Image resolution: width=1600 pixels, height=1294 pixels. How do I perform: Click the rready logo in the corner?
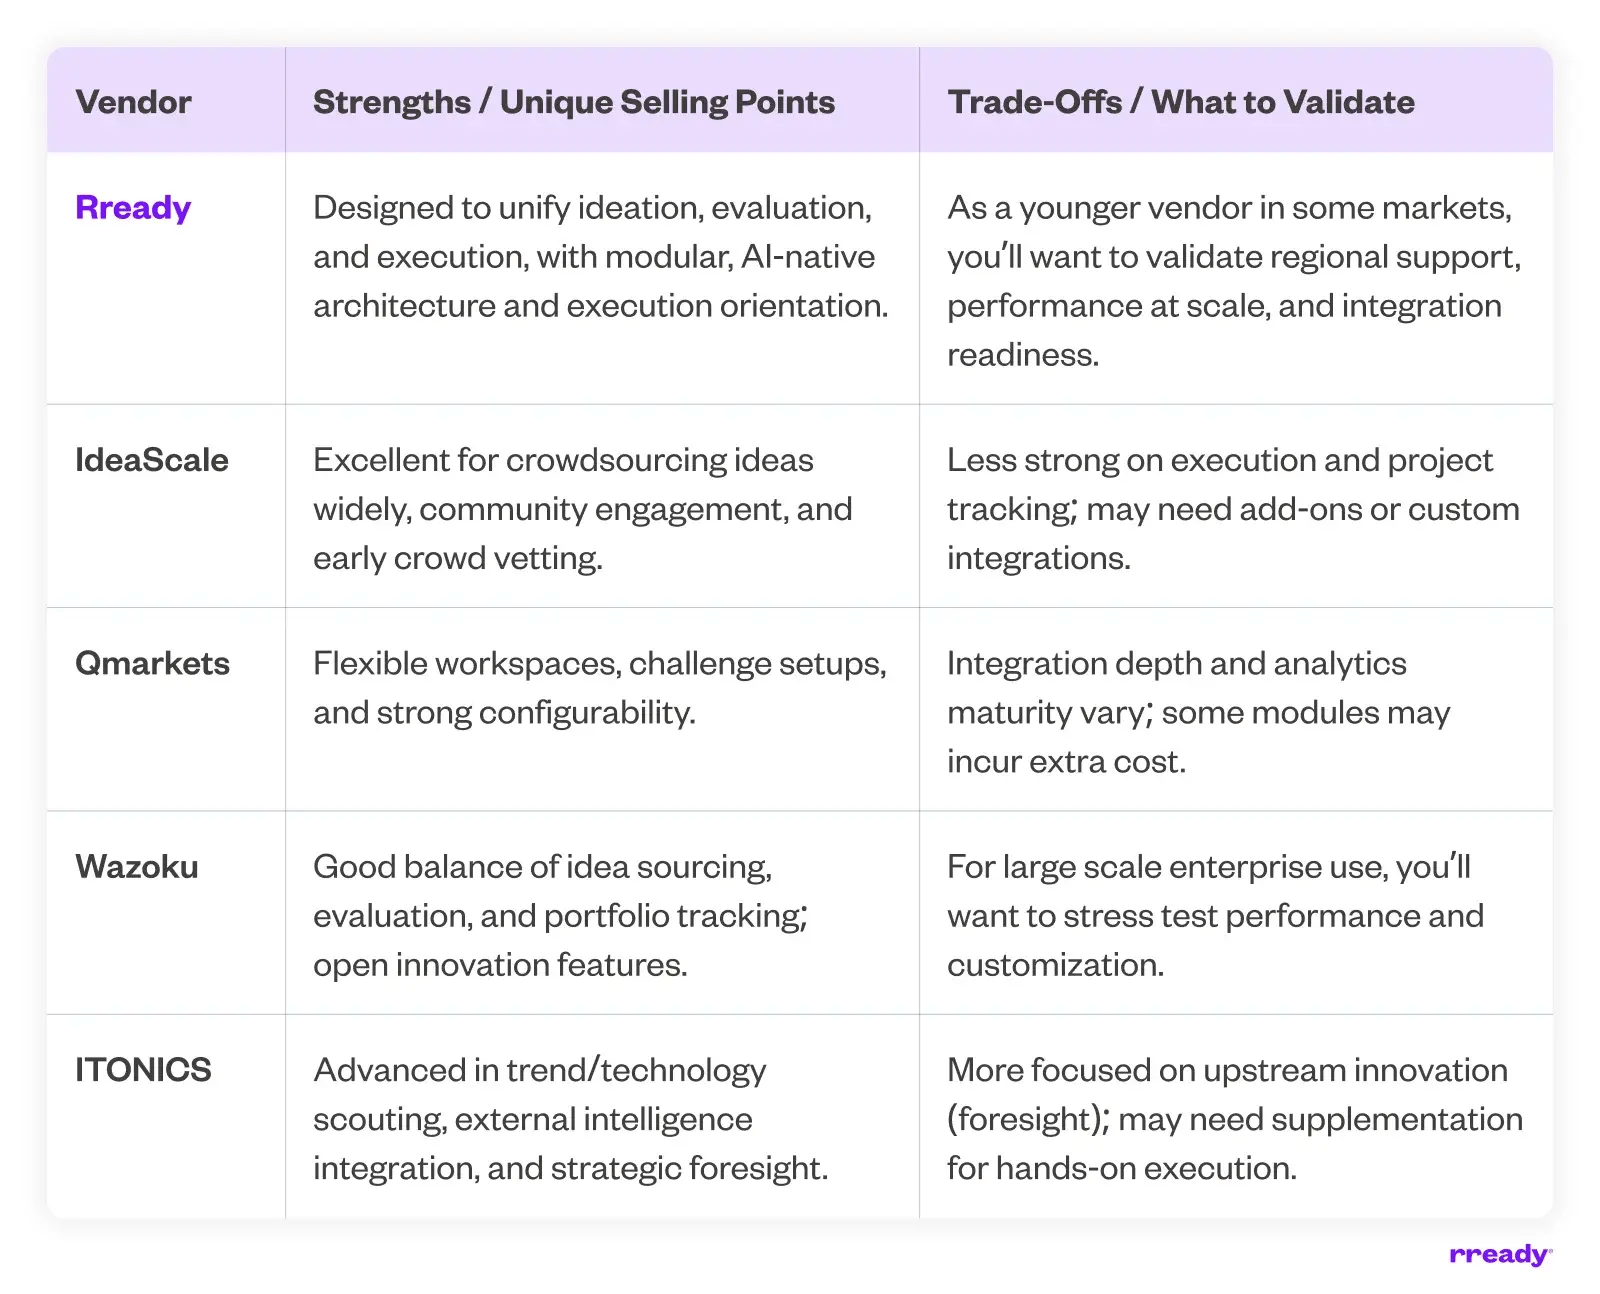(1500, 1255)
